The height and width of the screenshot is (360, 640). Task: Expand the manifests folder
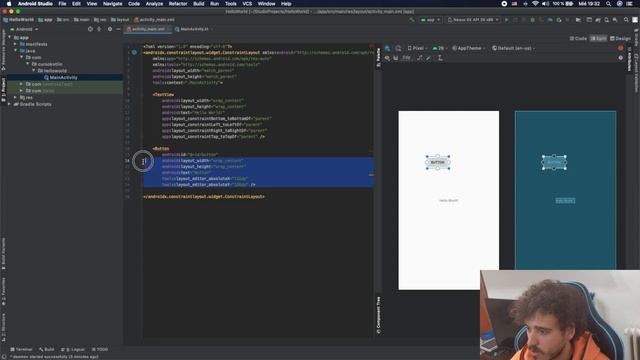16,44
